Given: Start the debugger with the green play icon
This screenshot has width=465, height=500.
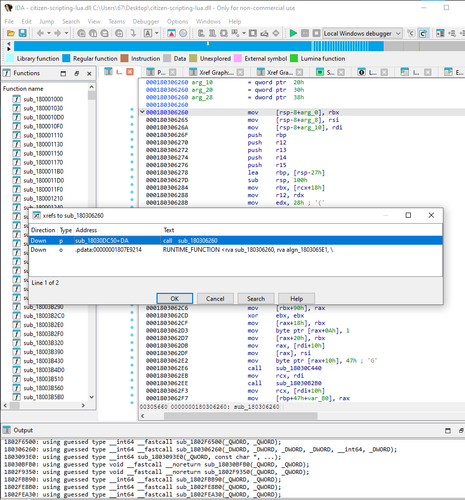Looking at the screenshot, I should tap(293, 33).
